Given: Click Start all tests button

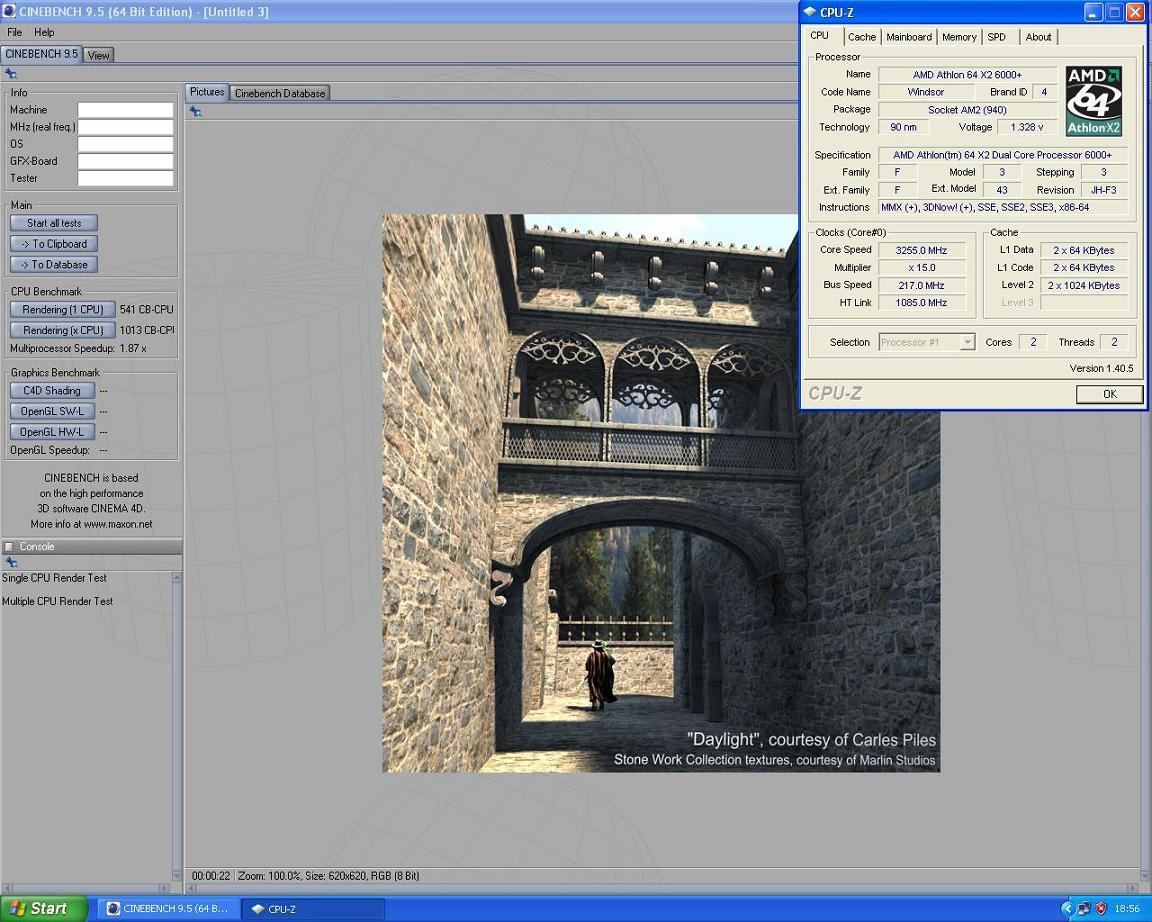Looking at the screenshot, I should [54, 223].
